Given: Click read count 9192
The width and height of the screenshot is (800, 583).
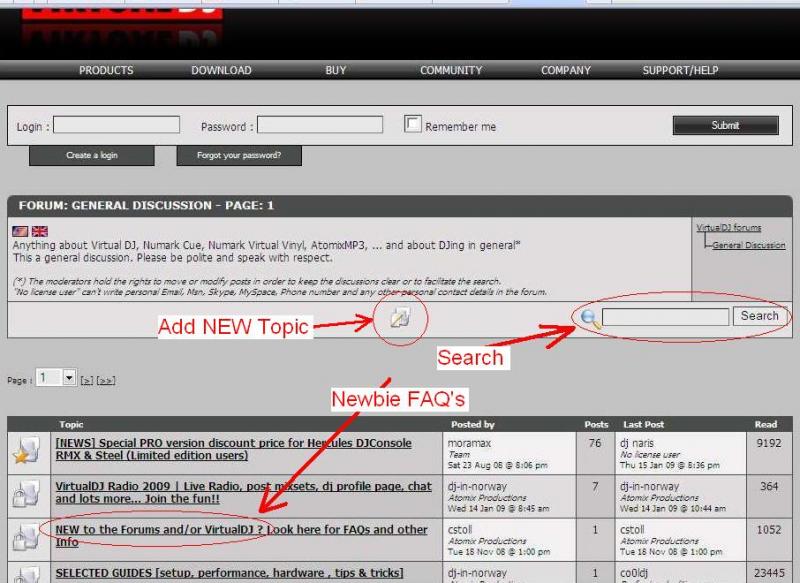Looking at the screenshot, I should tap(769, 443).
